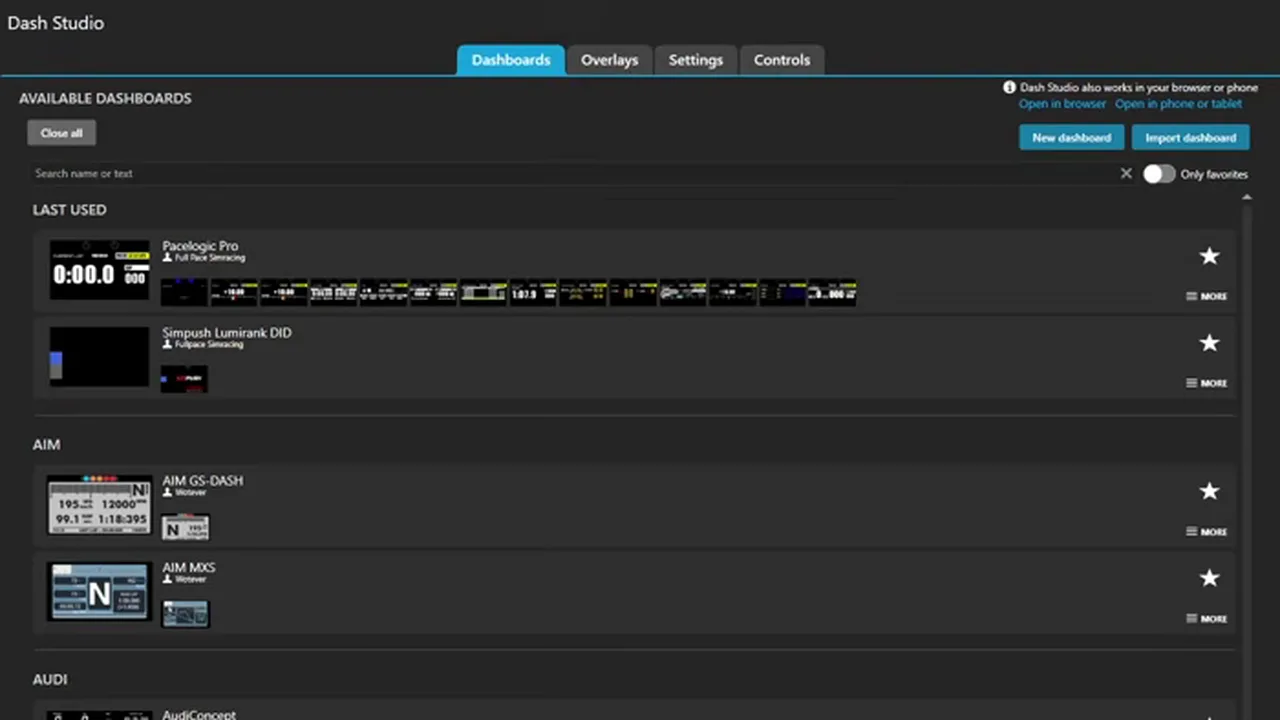Click the Close all button
Image resolution: width=1280 pixels, height=720 pixels.
tap(62, 133)
